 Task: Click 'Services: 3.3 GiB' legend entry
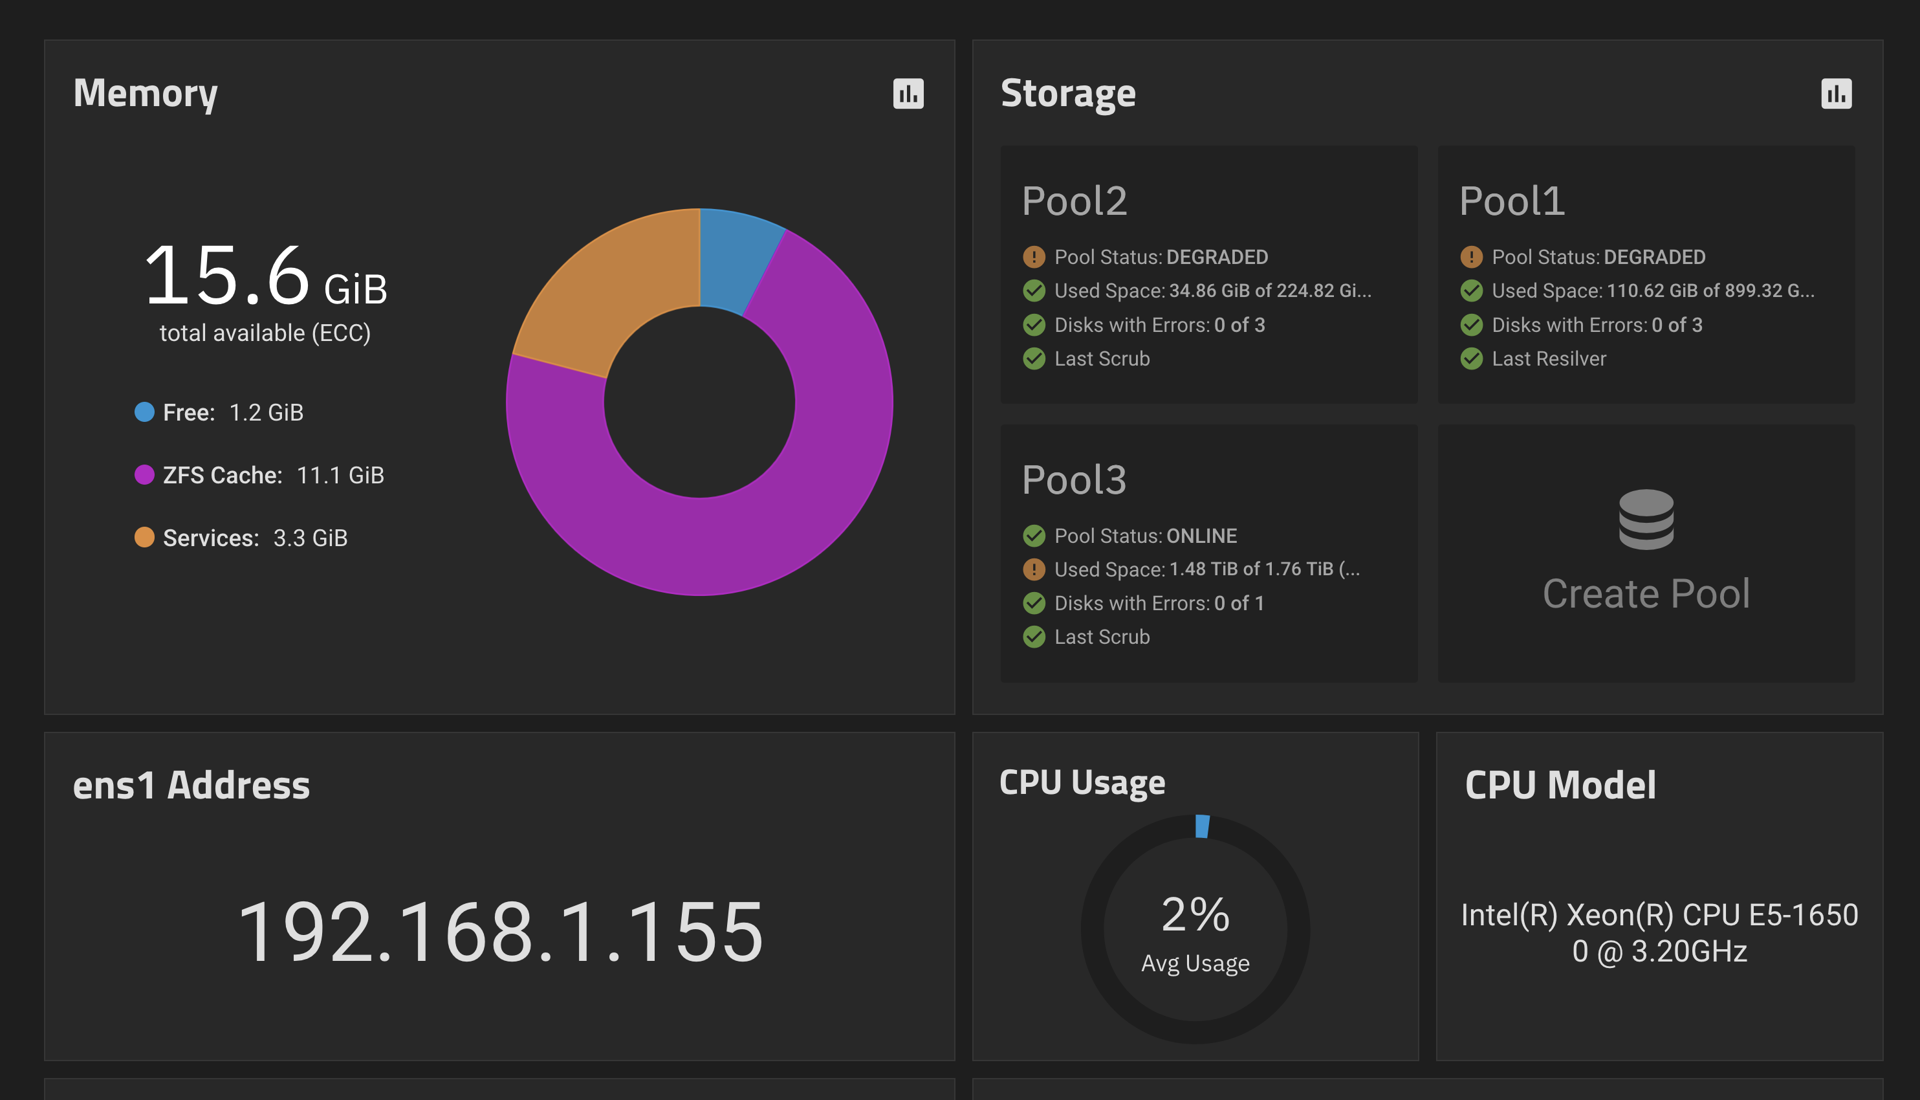241,537
